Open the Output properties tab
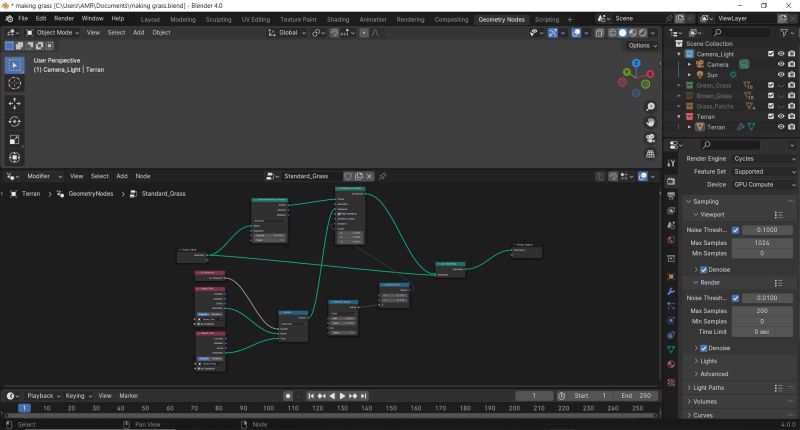 pyautogui.click(x=671, y=196)
